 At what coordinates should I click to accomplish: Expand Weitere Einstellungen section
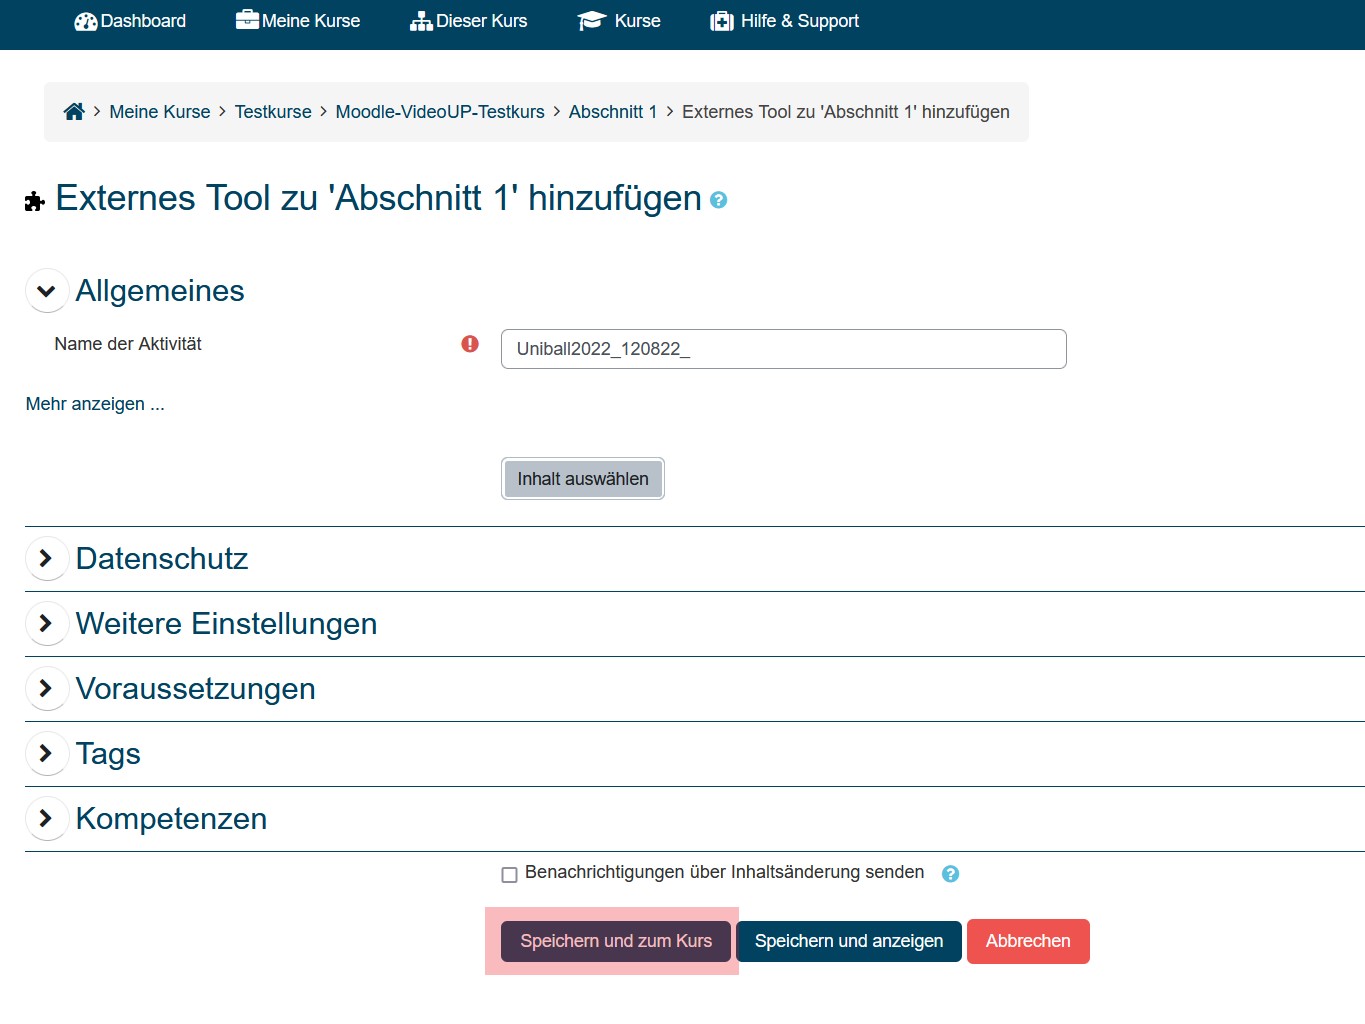tap(46, 623)
